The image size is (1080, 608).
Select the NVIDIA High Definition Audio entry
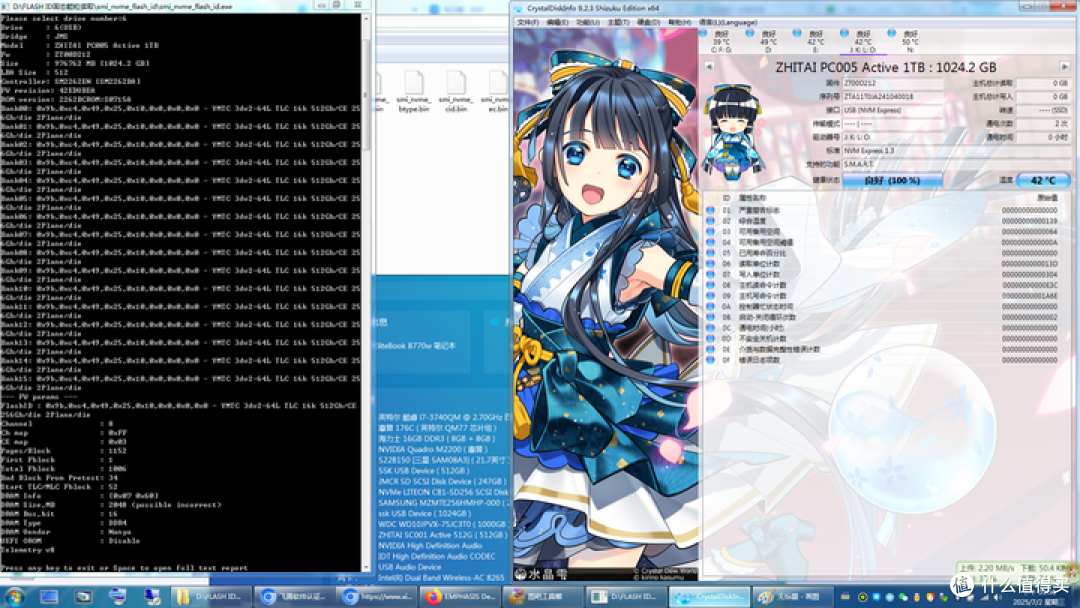[x=430, y=545]
